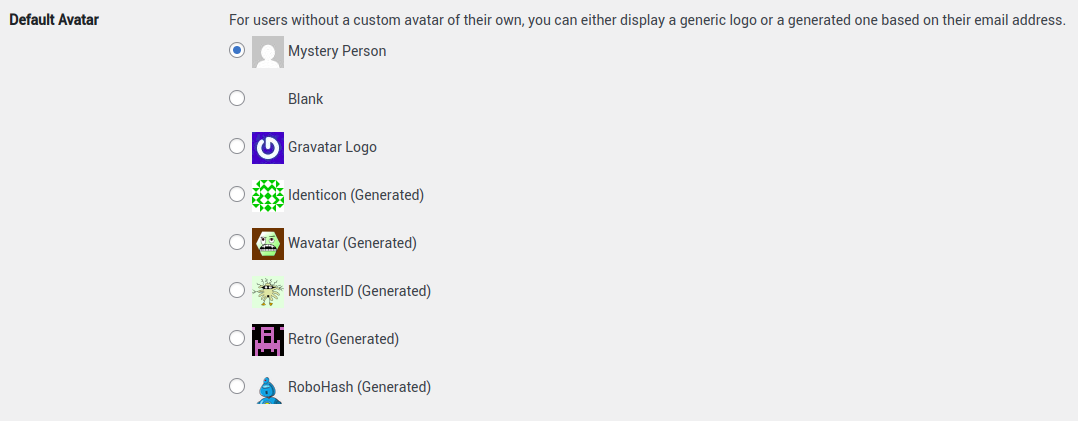
Task: Select the Mystery Person radio button
Action: coord(237,50)
